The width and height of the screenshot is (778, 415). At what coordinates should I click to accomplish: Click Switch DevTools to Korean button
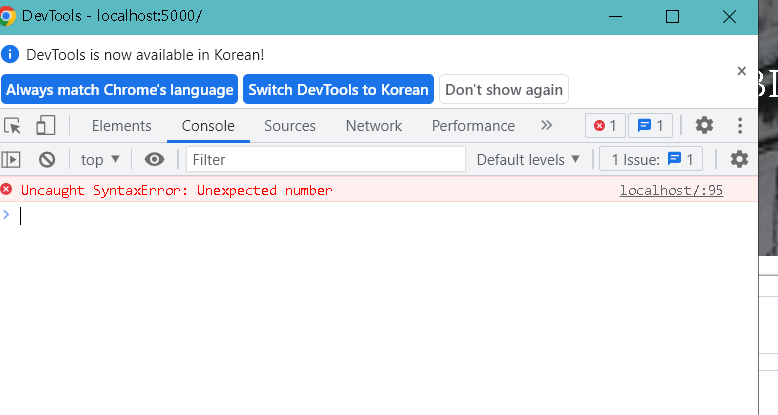338,89
